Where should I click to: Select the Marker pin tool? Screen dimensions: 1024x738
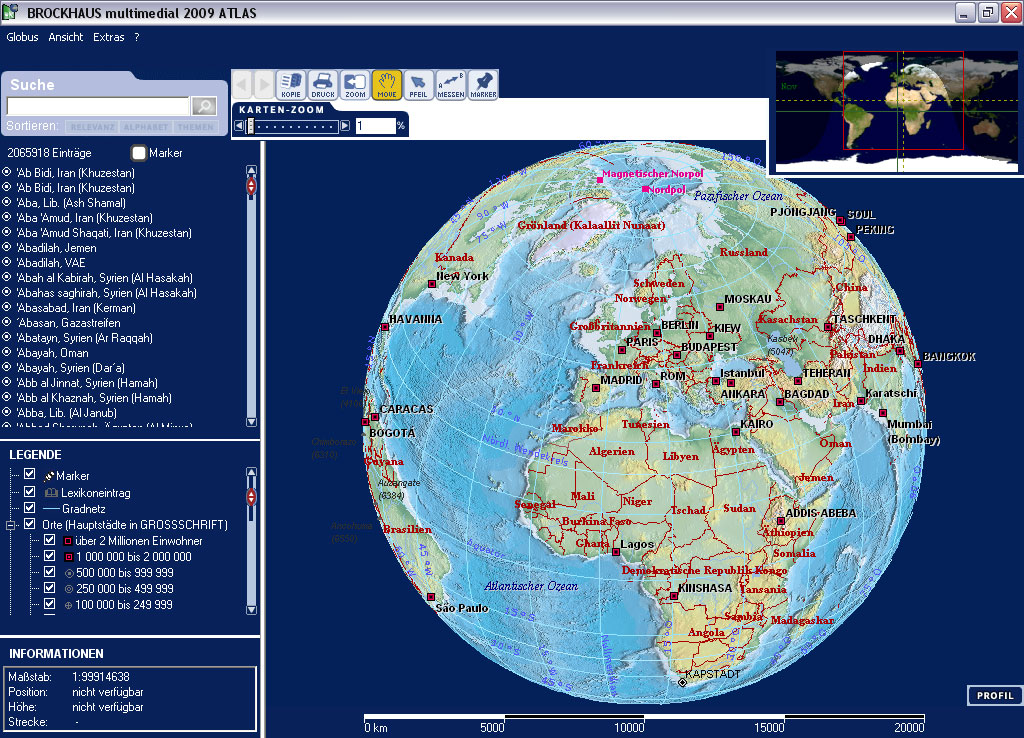483,85
